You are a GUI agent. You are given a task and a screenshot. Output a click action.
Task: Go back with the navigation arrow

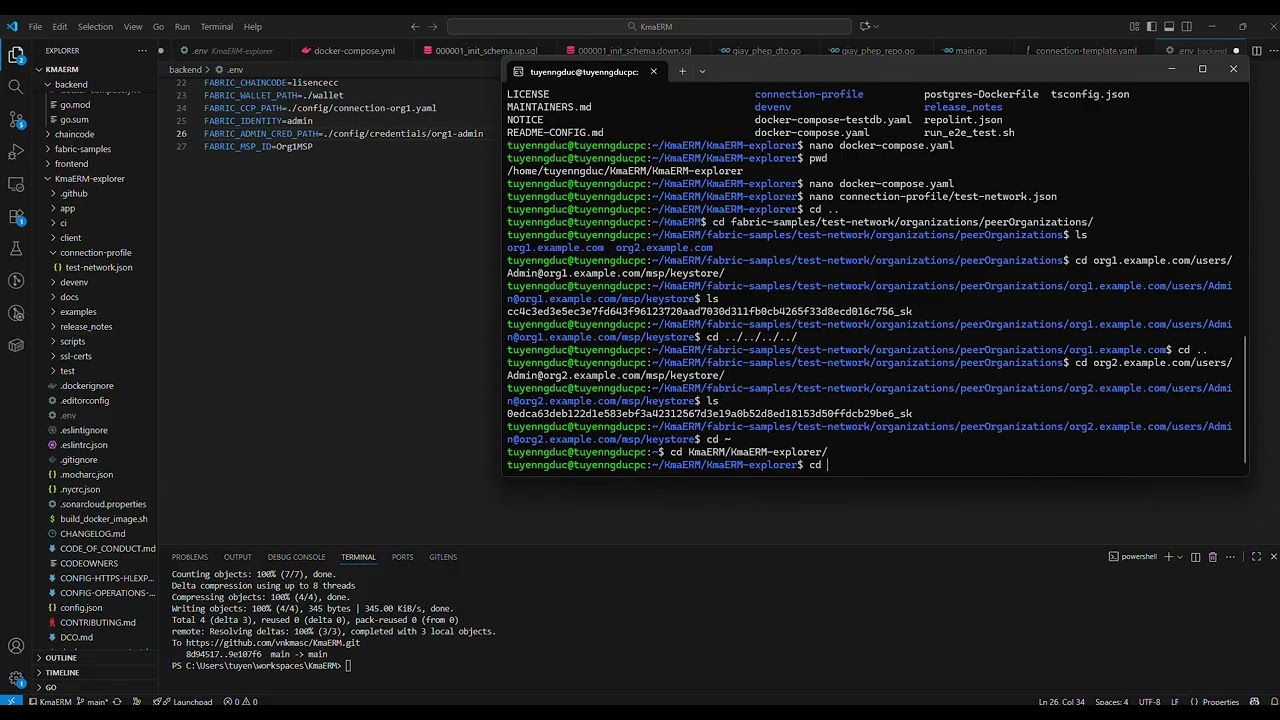[415, 26]
